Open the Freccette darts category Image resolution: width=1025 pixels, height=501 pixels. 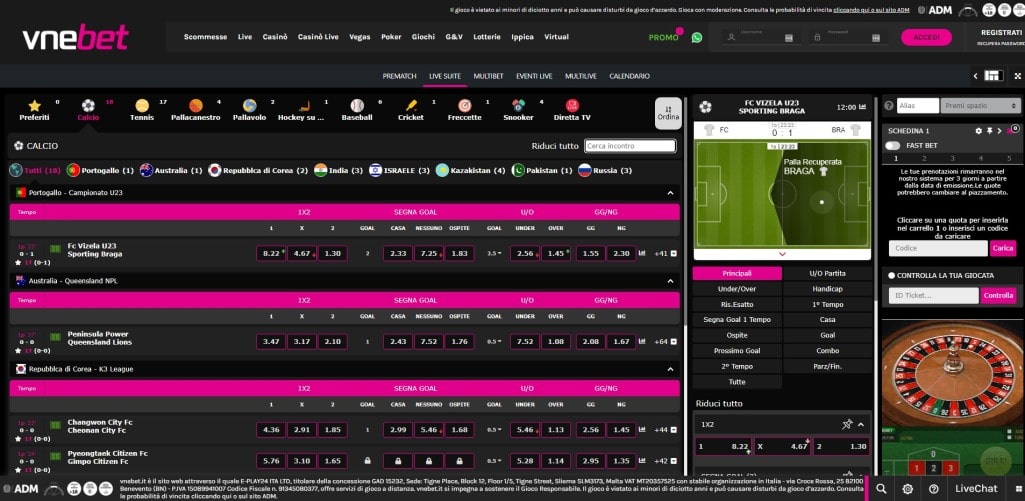pos(464,106)
